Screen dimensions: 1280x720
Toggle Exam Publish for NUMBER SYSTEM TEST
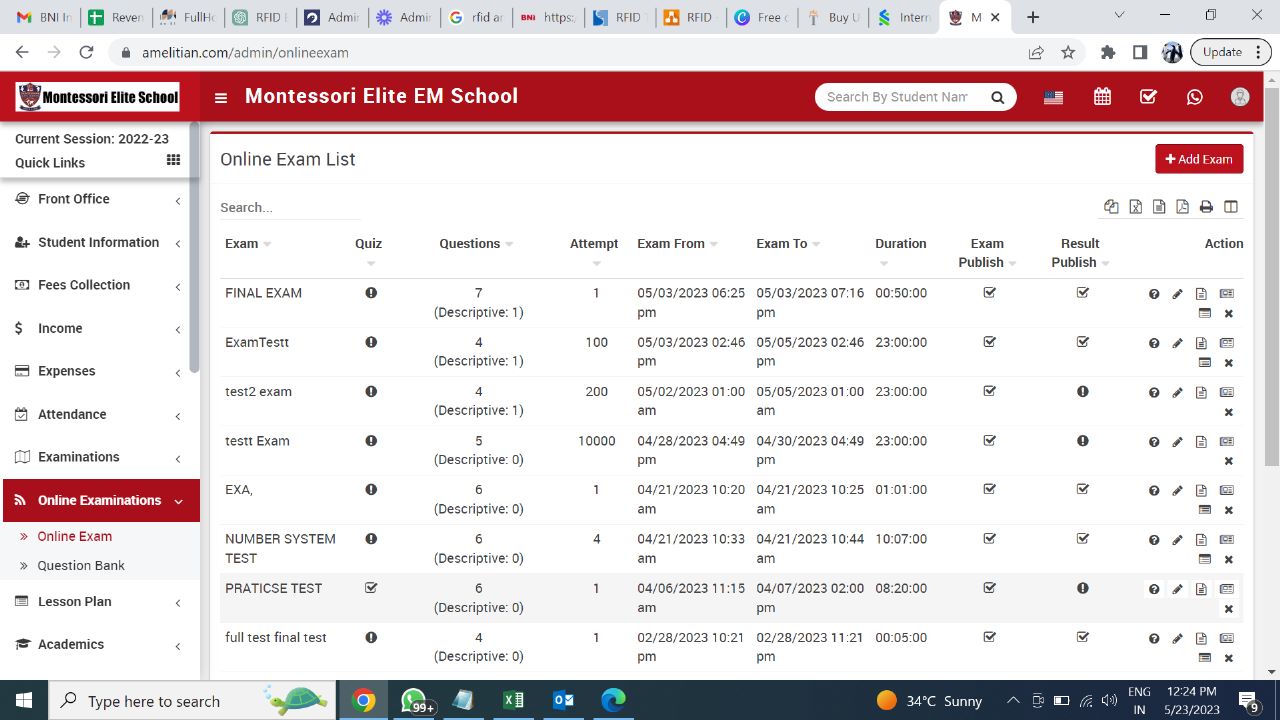(x=990, y=538)
